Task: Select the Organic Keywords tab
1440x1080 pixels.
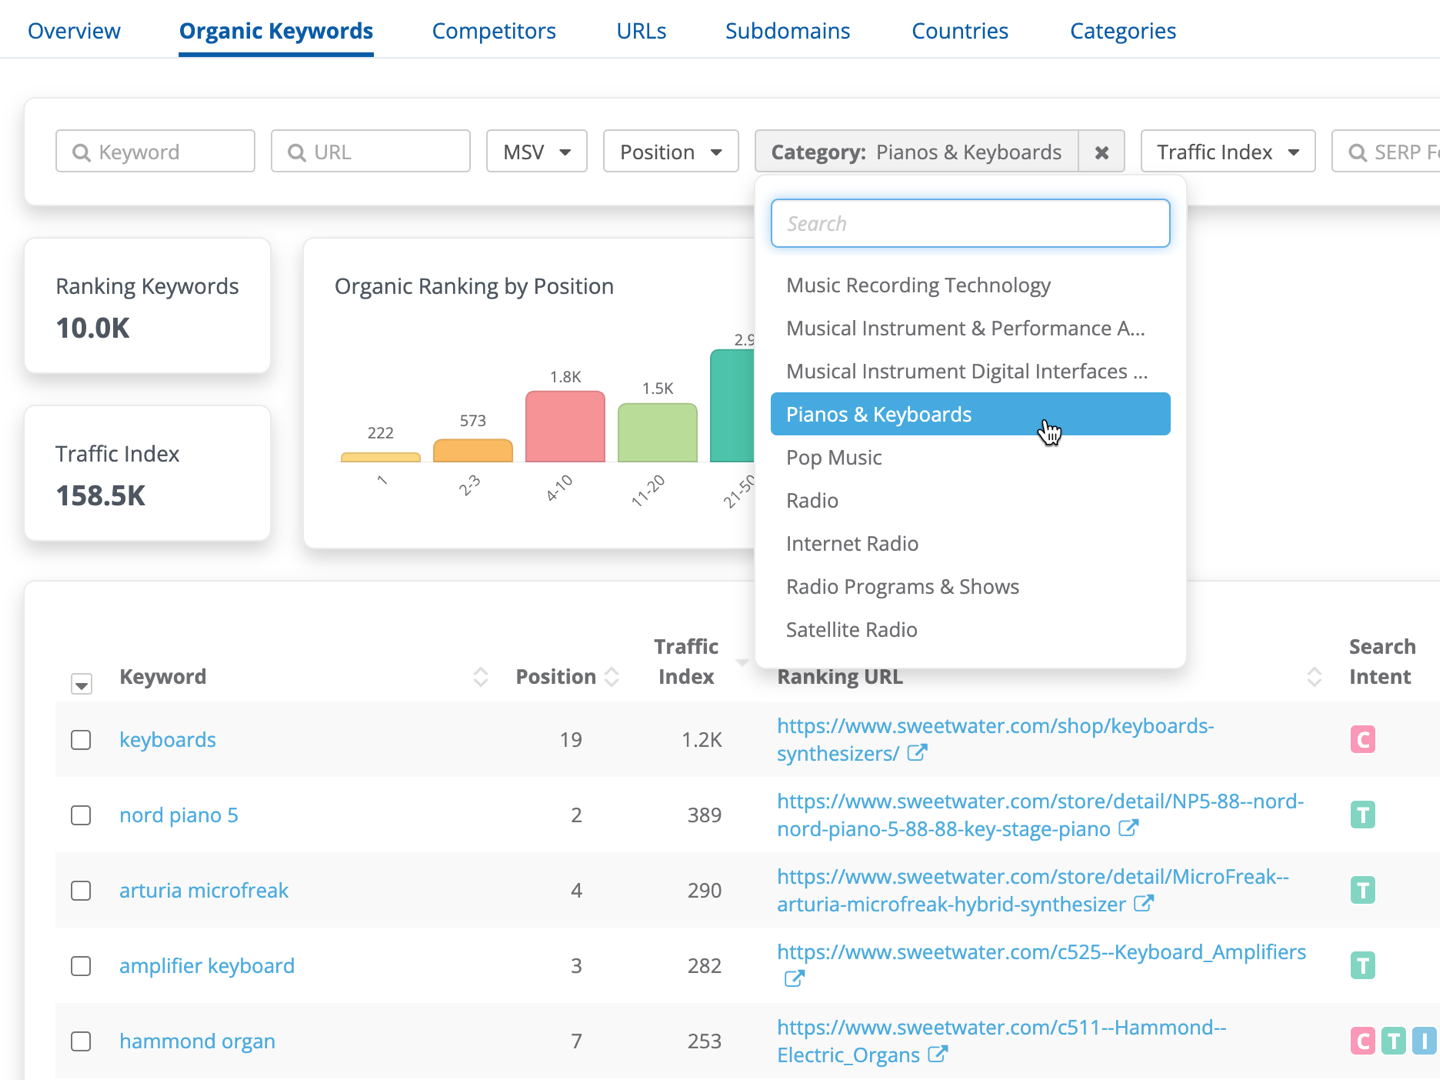Action: (x=276, y=31)
